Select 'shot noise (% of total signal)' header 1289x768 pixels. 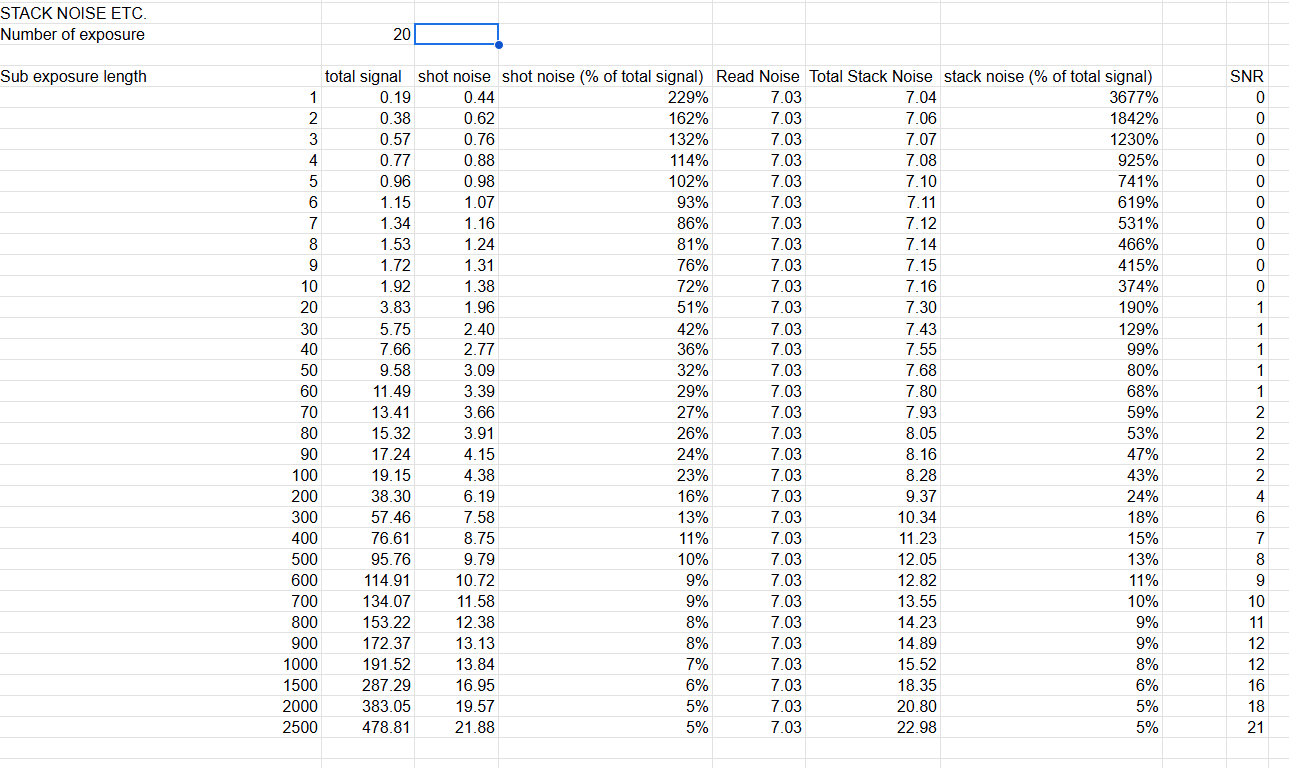pyautogui.click(x=605, y=76)
